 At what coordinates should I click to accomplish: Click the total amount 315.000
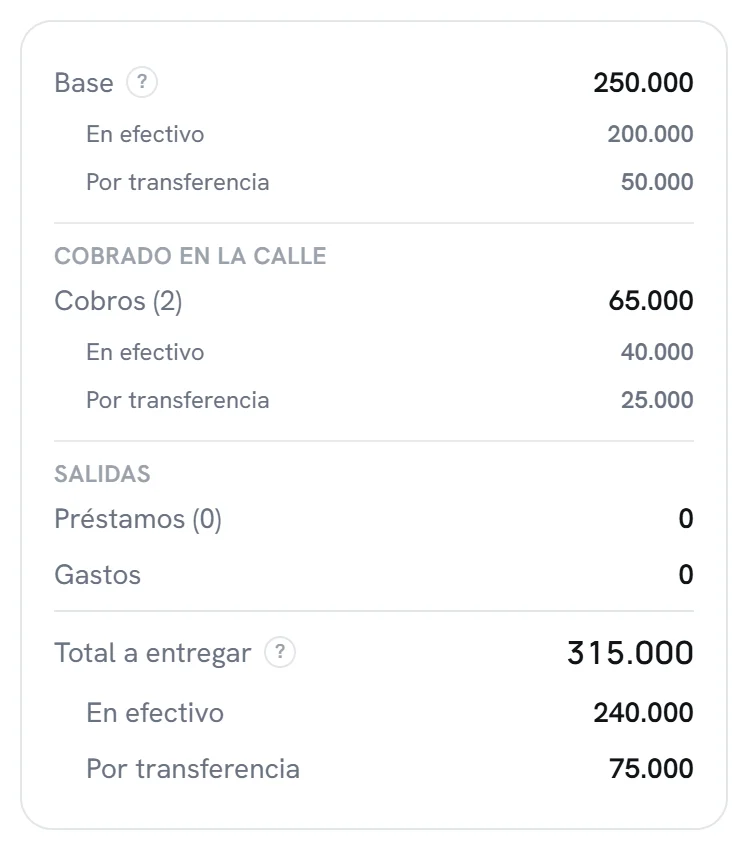tap(630, 653)
